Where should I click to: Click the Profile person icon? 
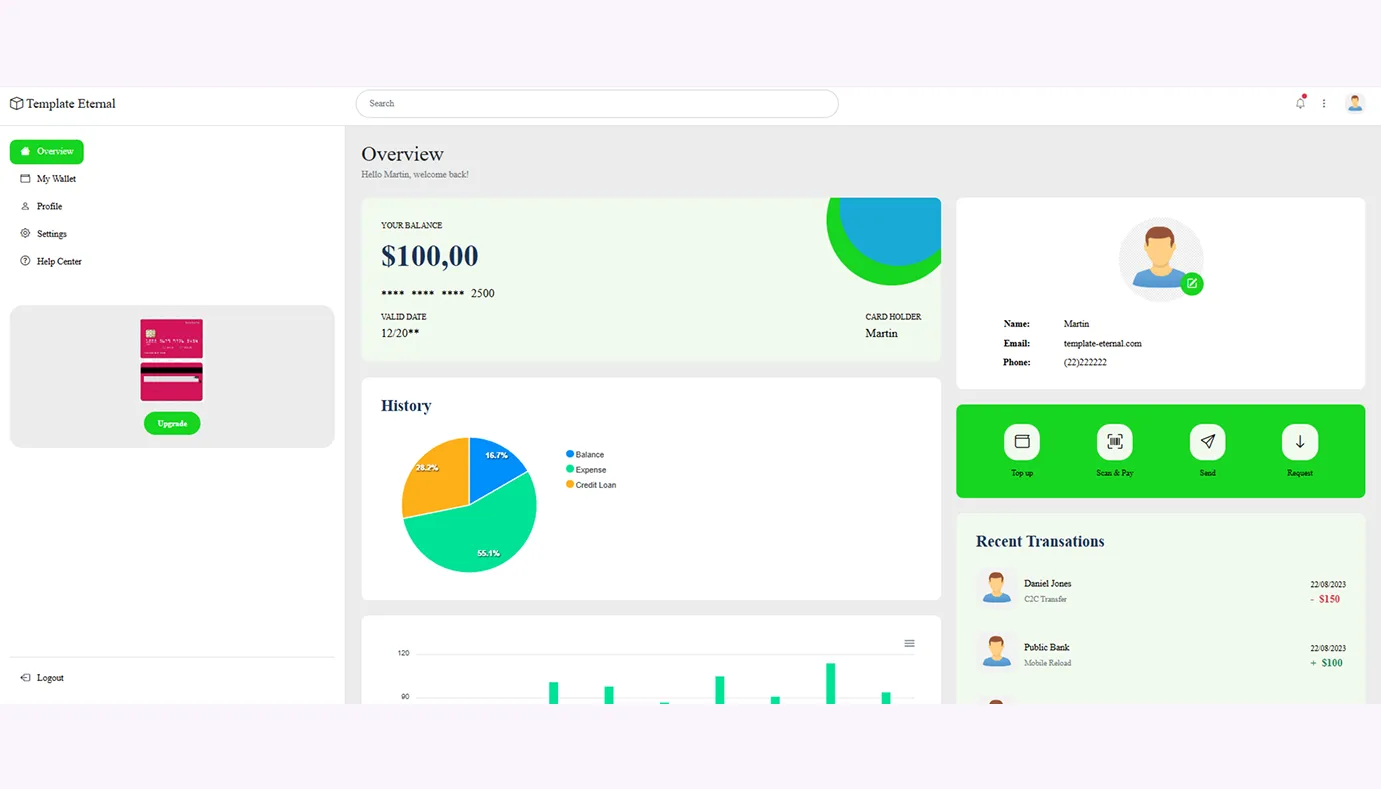pos(26,207)
